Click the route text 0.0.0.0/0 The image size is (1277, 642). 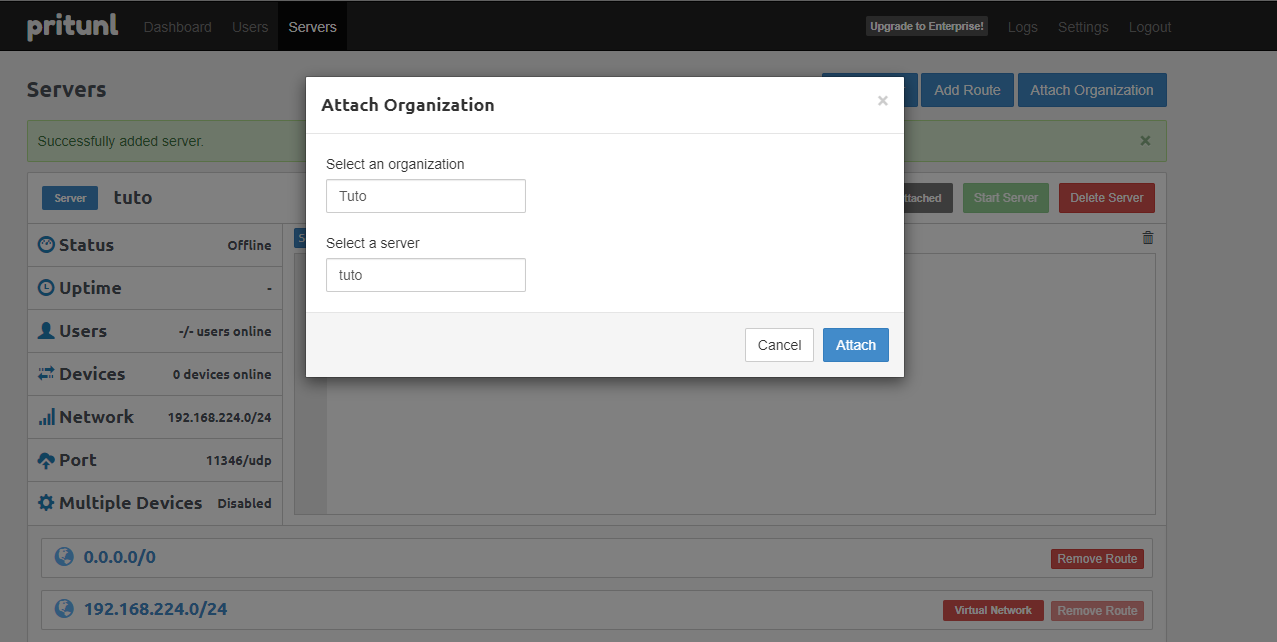pos(120,557)
